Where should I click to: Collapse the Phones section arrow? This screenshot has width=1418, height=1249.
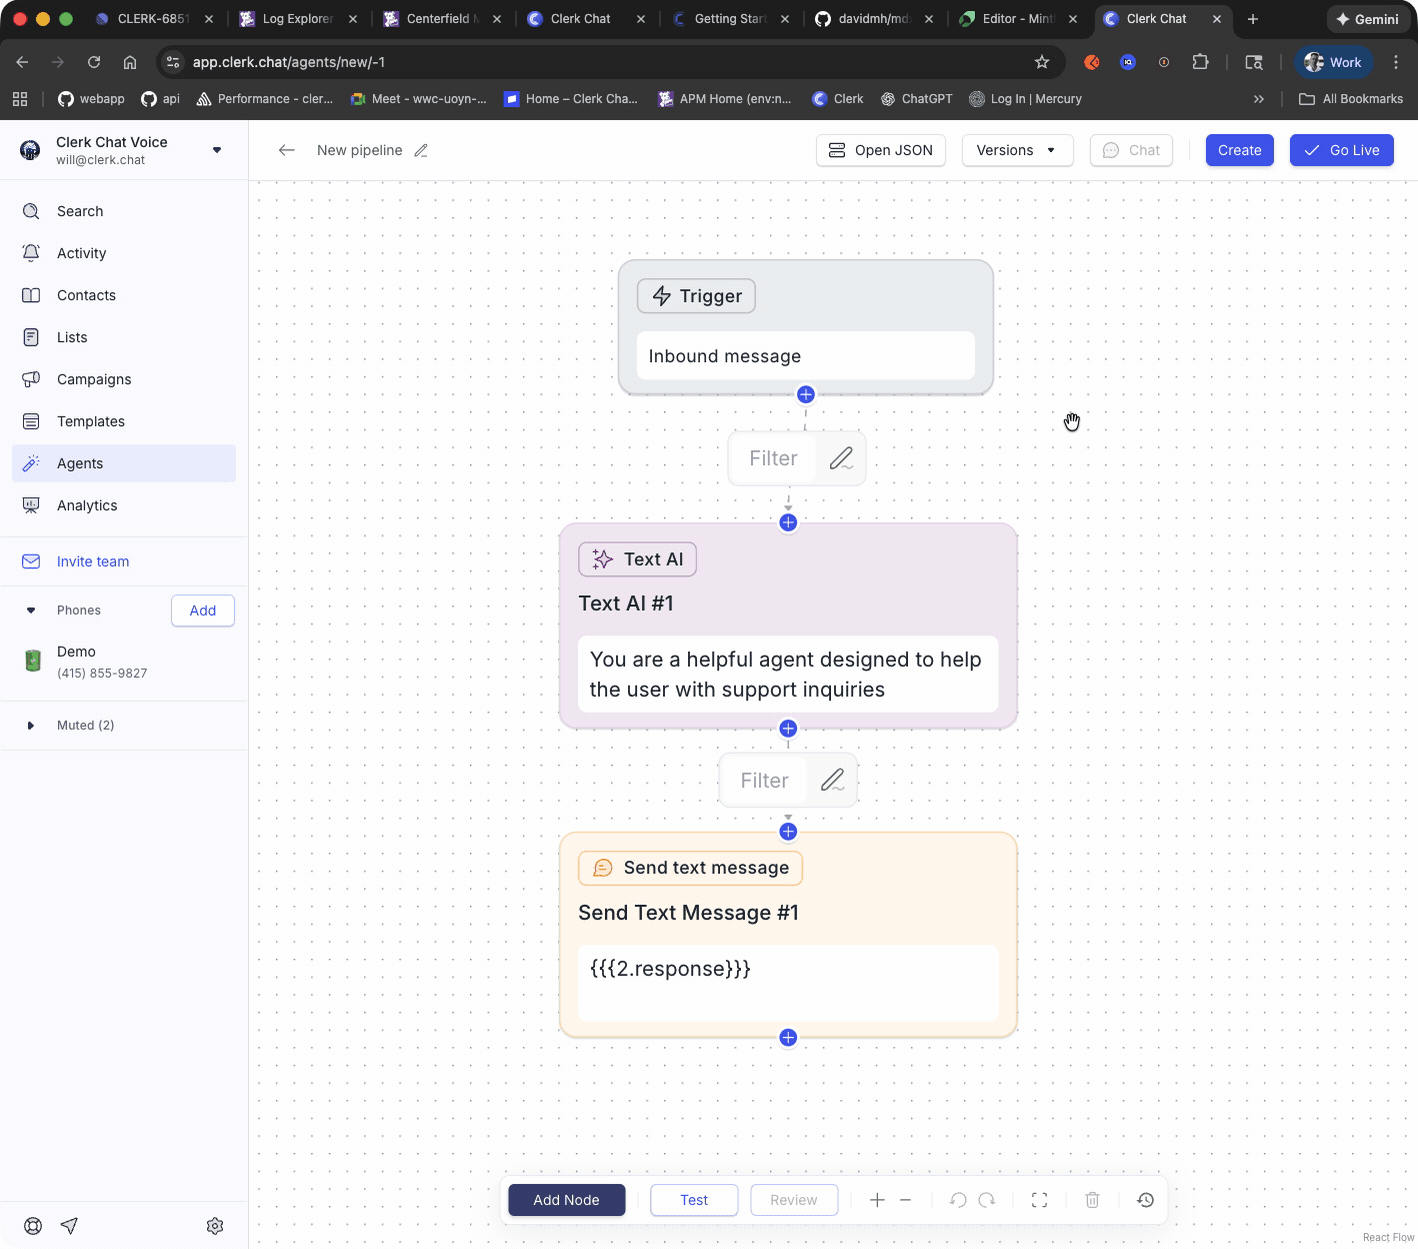point(31,610)
